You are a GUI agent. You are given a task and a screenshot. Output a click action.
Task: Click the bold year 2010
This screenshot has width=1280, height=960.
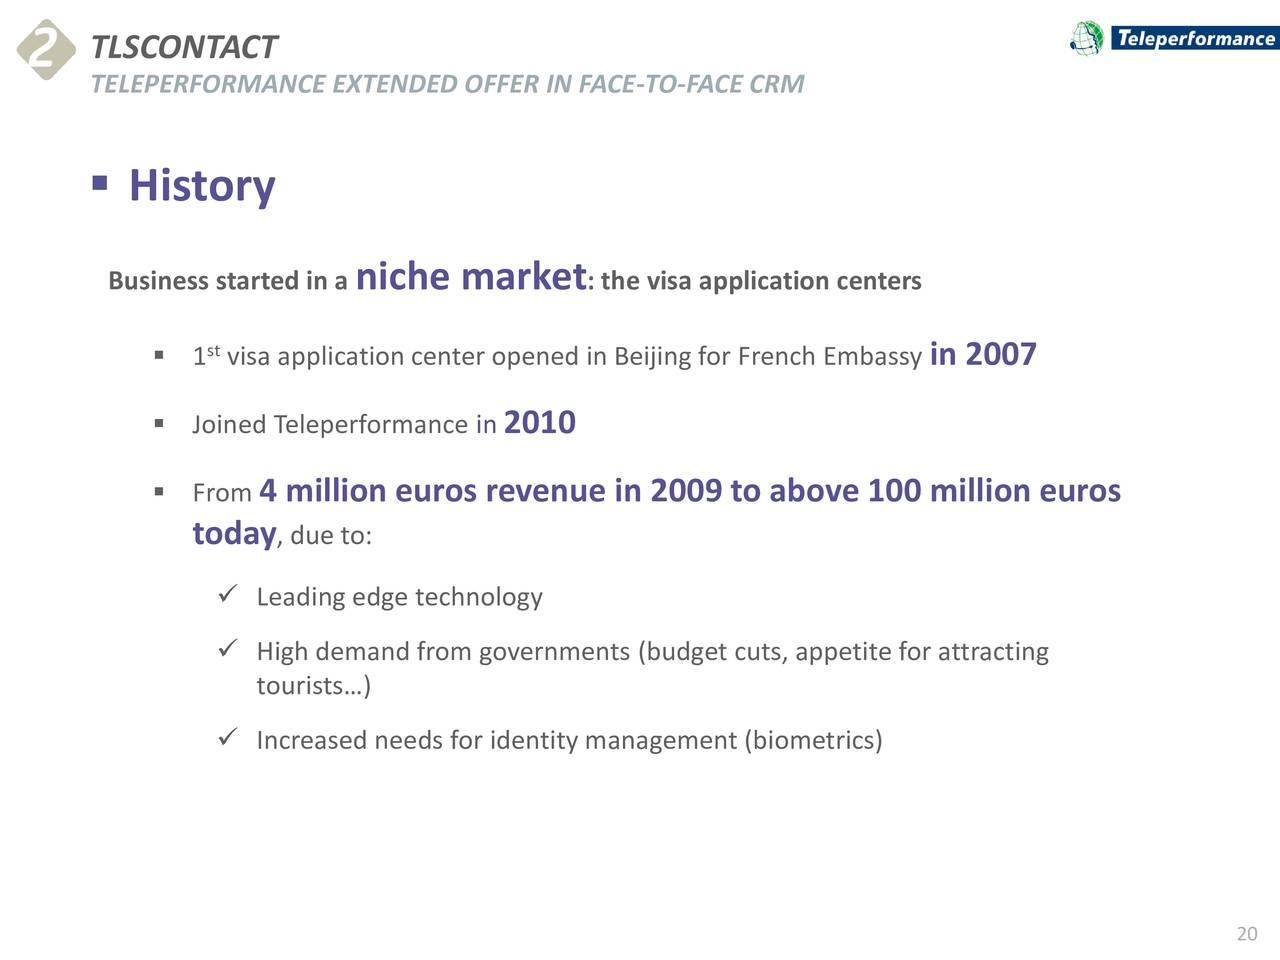coord(539,422)
